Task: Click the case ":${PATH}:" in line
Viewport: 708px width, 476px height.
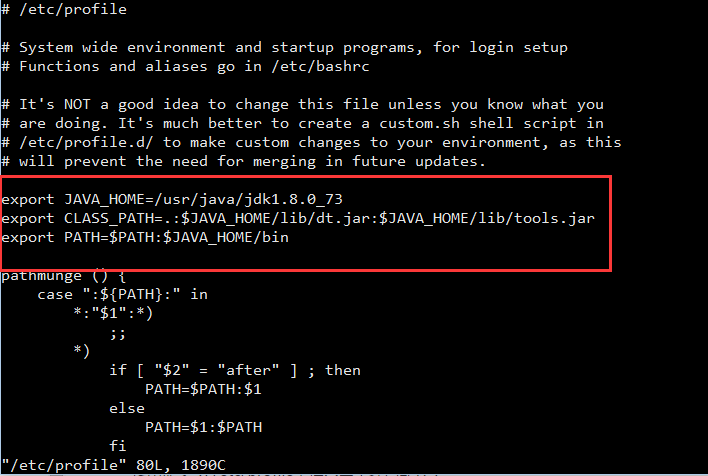Action: coord(122,294)
